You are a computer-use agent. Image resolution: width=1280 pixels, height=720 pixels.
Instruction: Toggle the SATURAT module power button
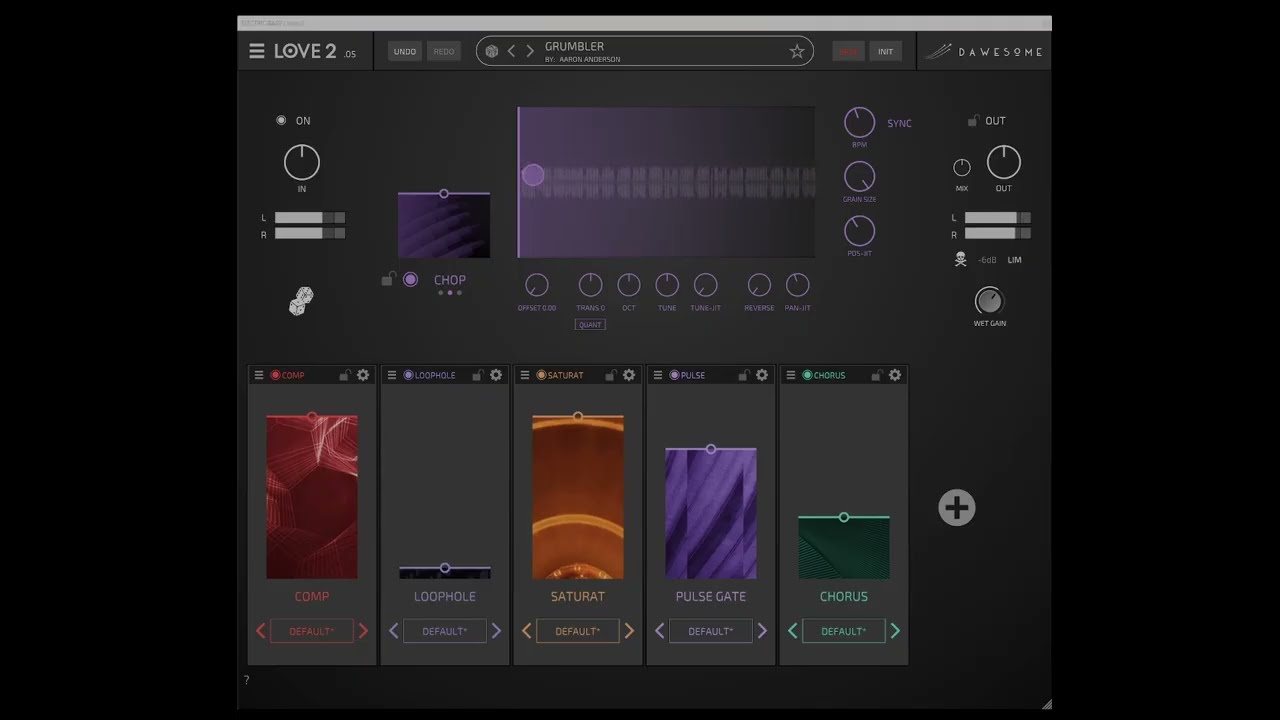[x=541, y=375]
